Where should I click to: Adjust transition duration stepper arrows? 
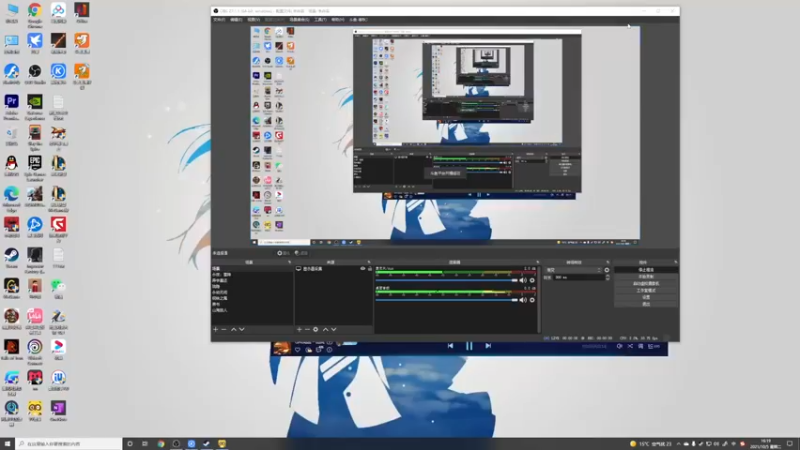pos(607,277)
